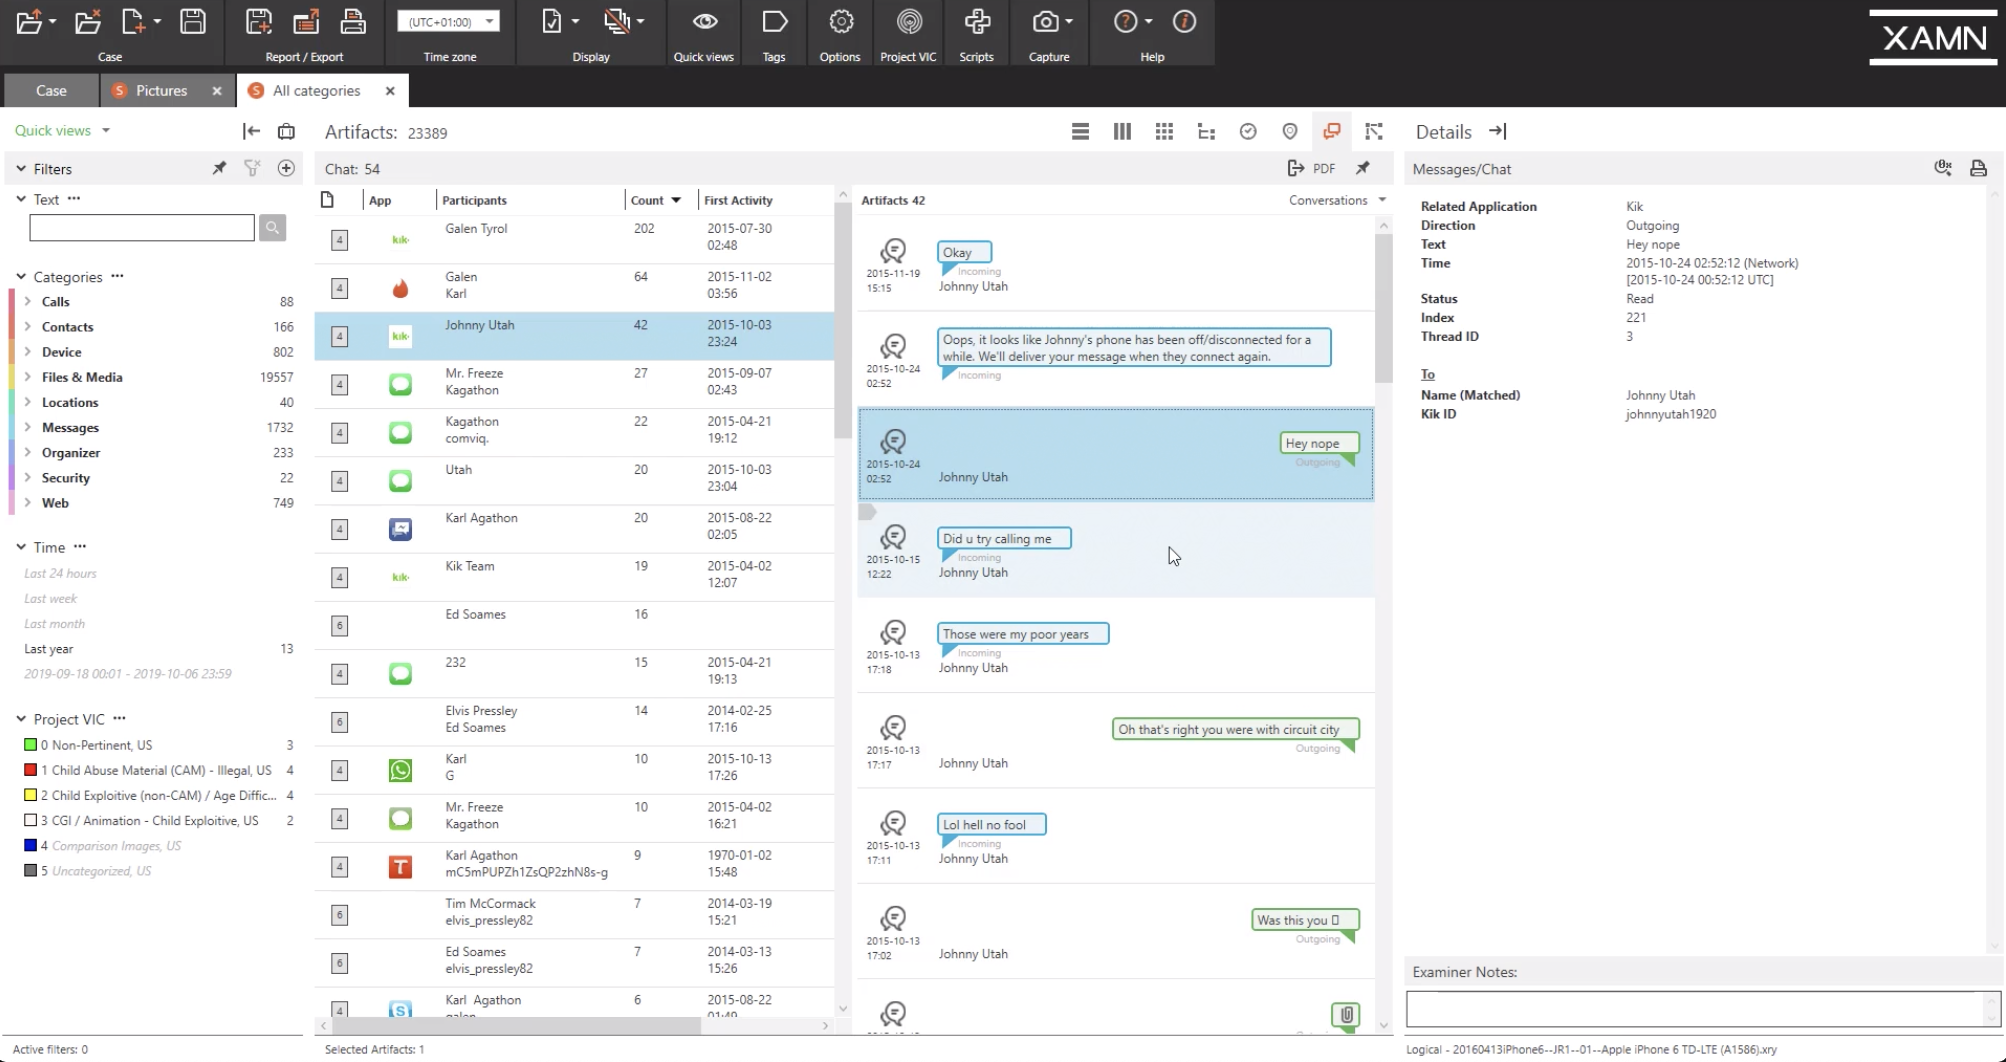This screenshot has height=1062, width=2006.
Task: Switch to the Pictures tab
Action: (161, 90)
